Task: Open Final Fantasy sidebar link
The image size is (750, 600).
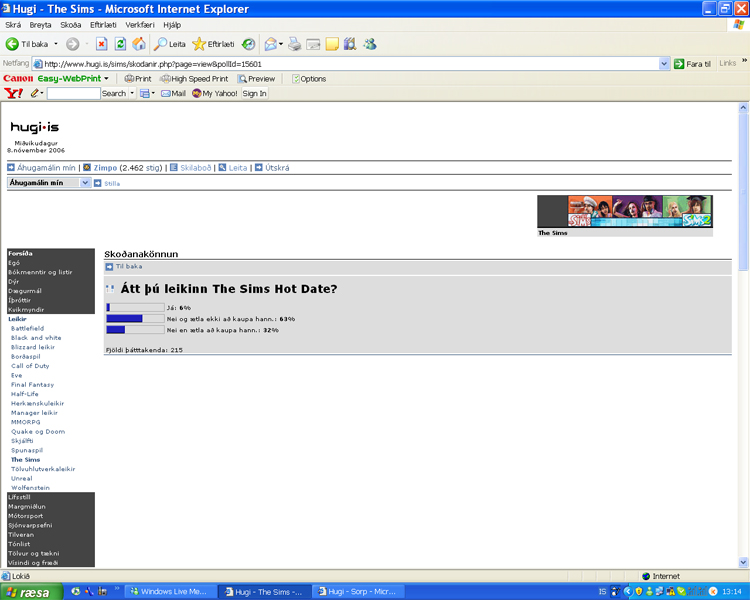Action: [33, 385]
